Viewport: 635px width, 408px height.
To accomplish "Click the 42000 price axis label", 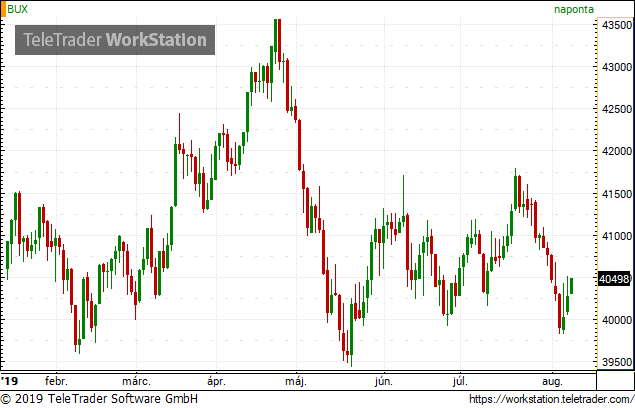I will (617, 151).
